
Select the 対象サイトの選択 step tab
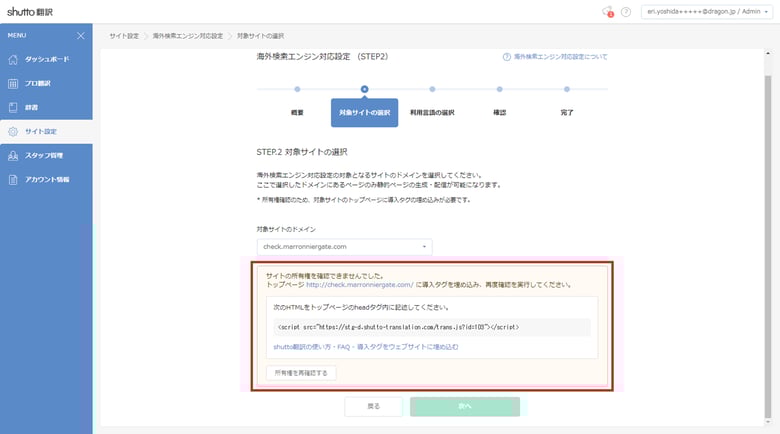point(365,112)
